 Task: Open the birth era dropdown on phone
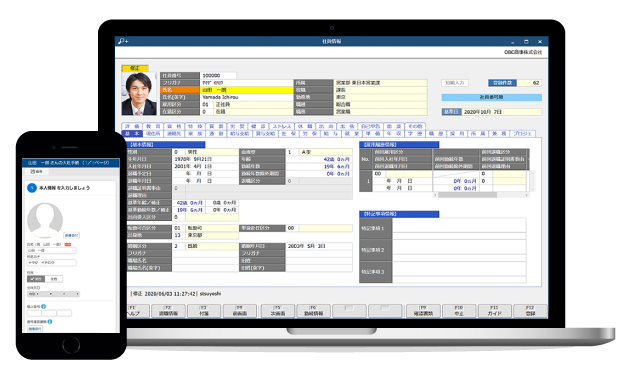coord(33,294)
